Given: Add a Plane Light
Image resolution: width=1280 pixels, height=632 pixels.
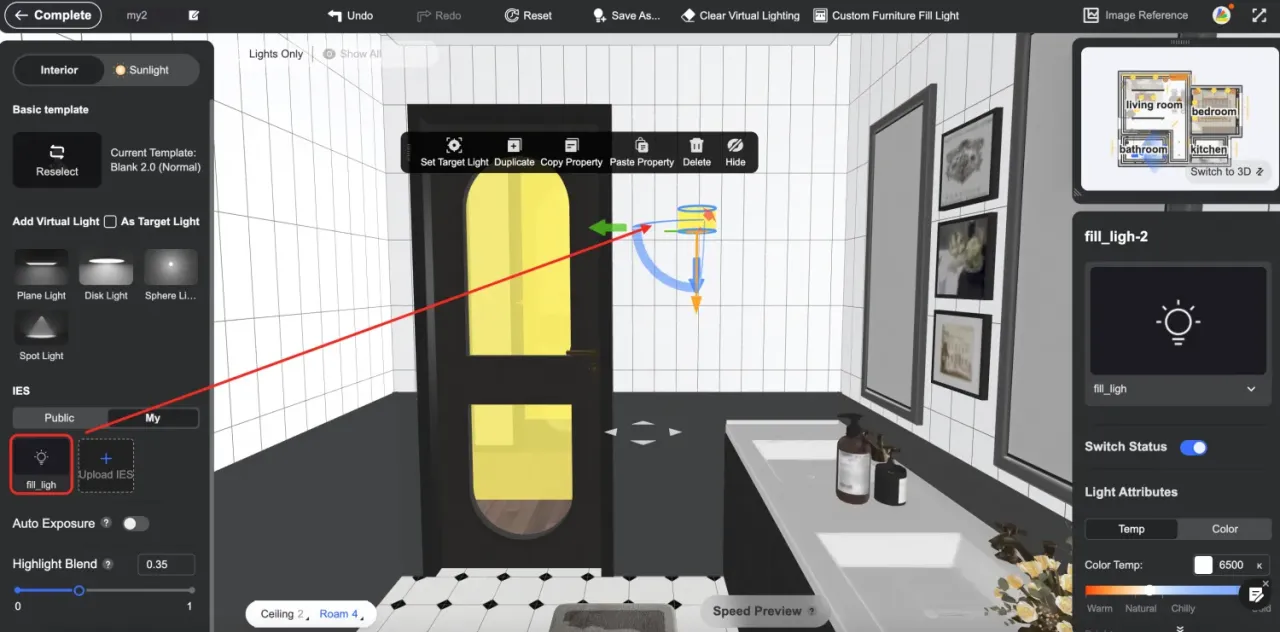Looking at the screenshot, I should (41, 269).
